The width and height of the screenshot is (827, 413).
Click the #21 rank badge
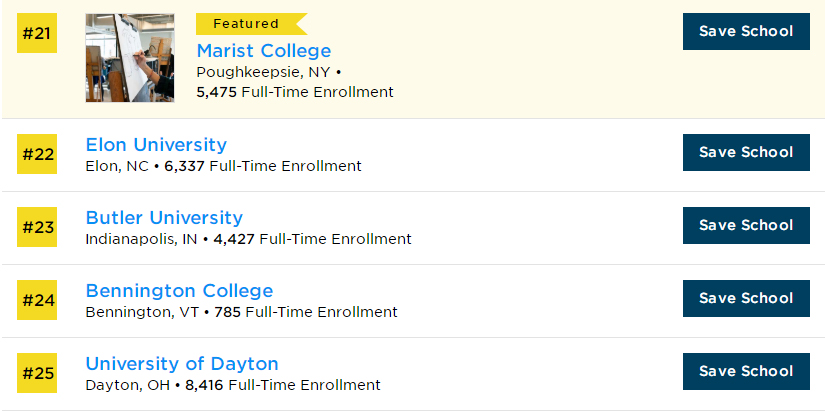[38, 33]
